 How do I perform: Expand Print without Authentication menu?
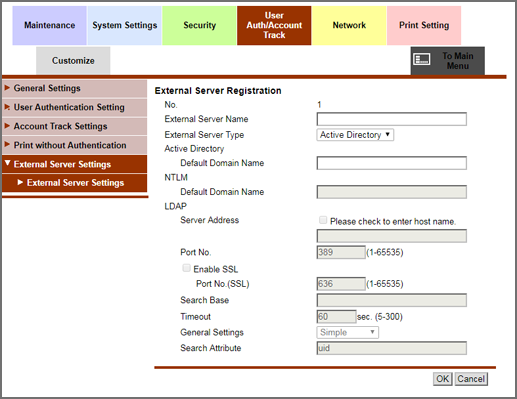point(74,145)
